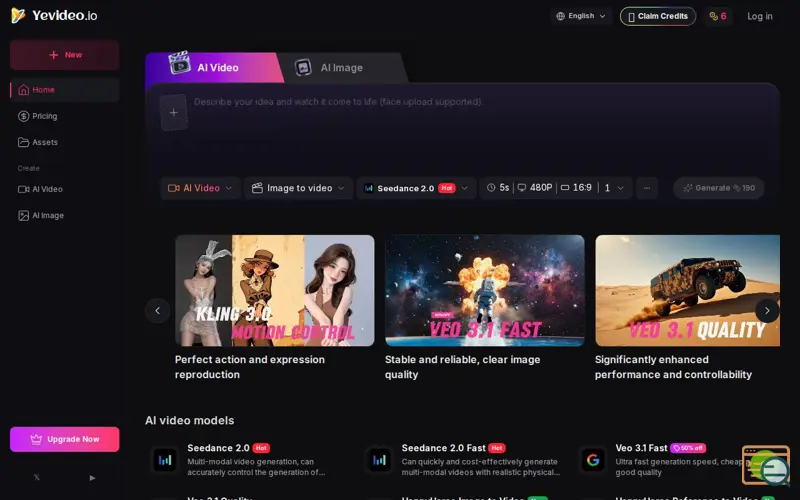Screen dimensions: 800x500
Task: Click the Seedance 2.0 model icon
Action: coord(165,460)
